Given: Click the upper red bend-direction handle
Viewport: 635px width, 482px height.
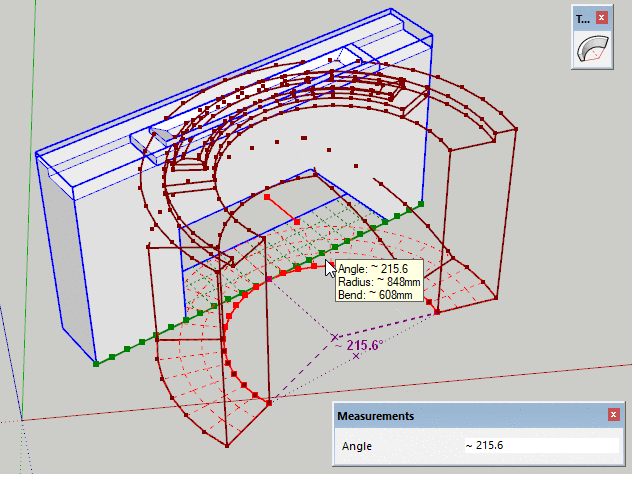Looking at the screenshot, I should 267,197.
